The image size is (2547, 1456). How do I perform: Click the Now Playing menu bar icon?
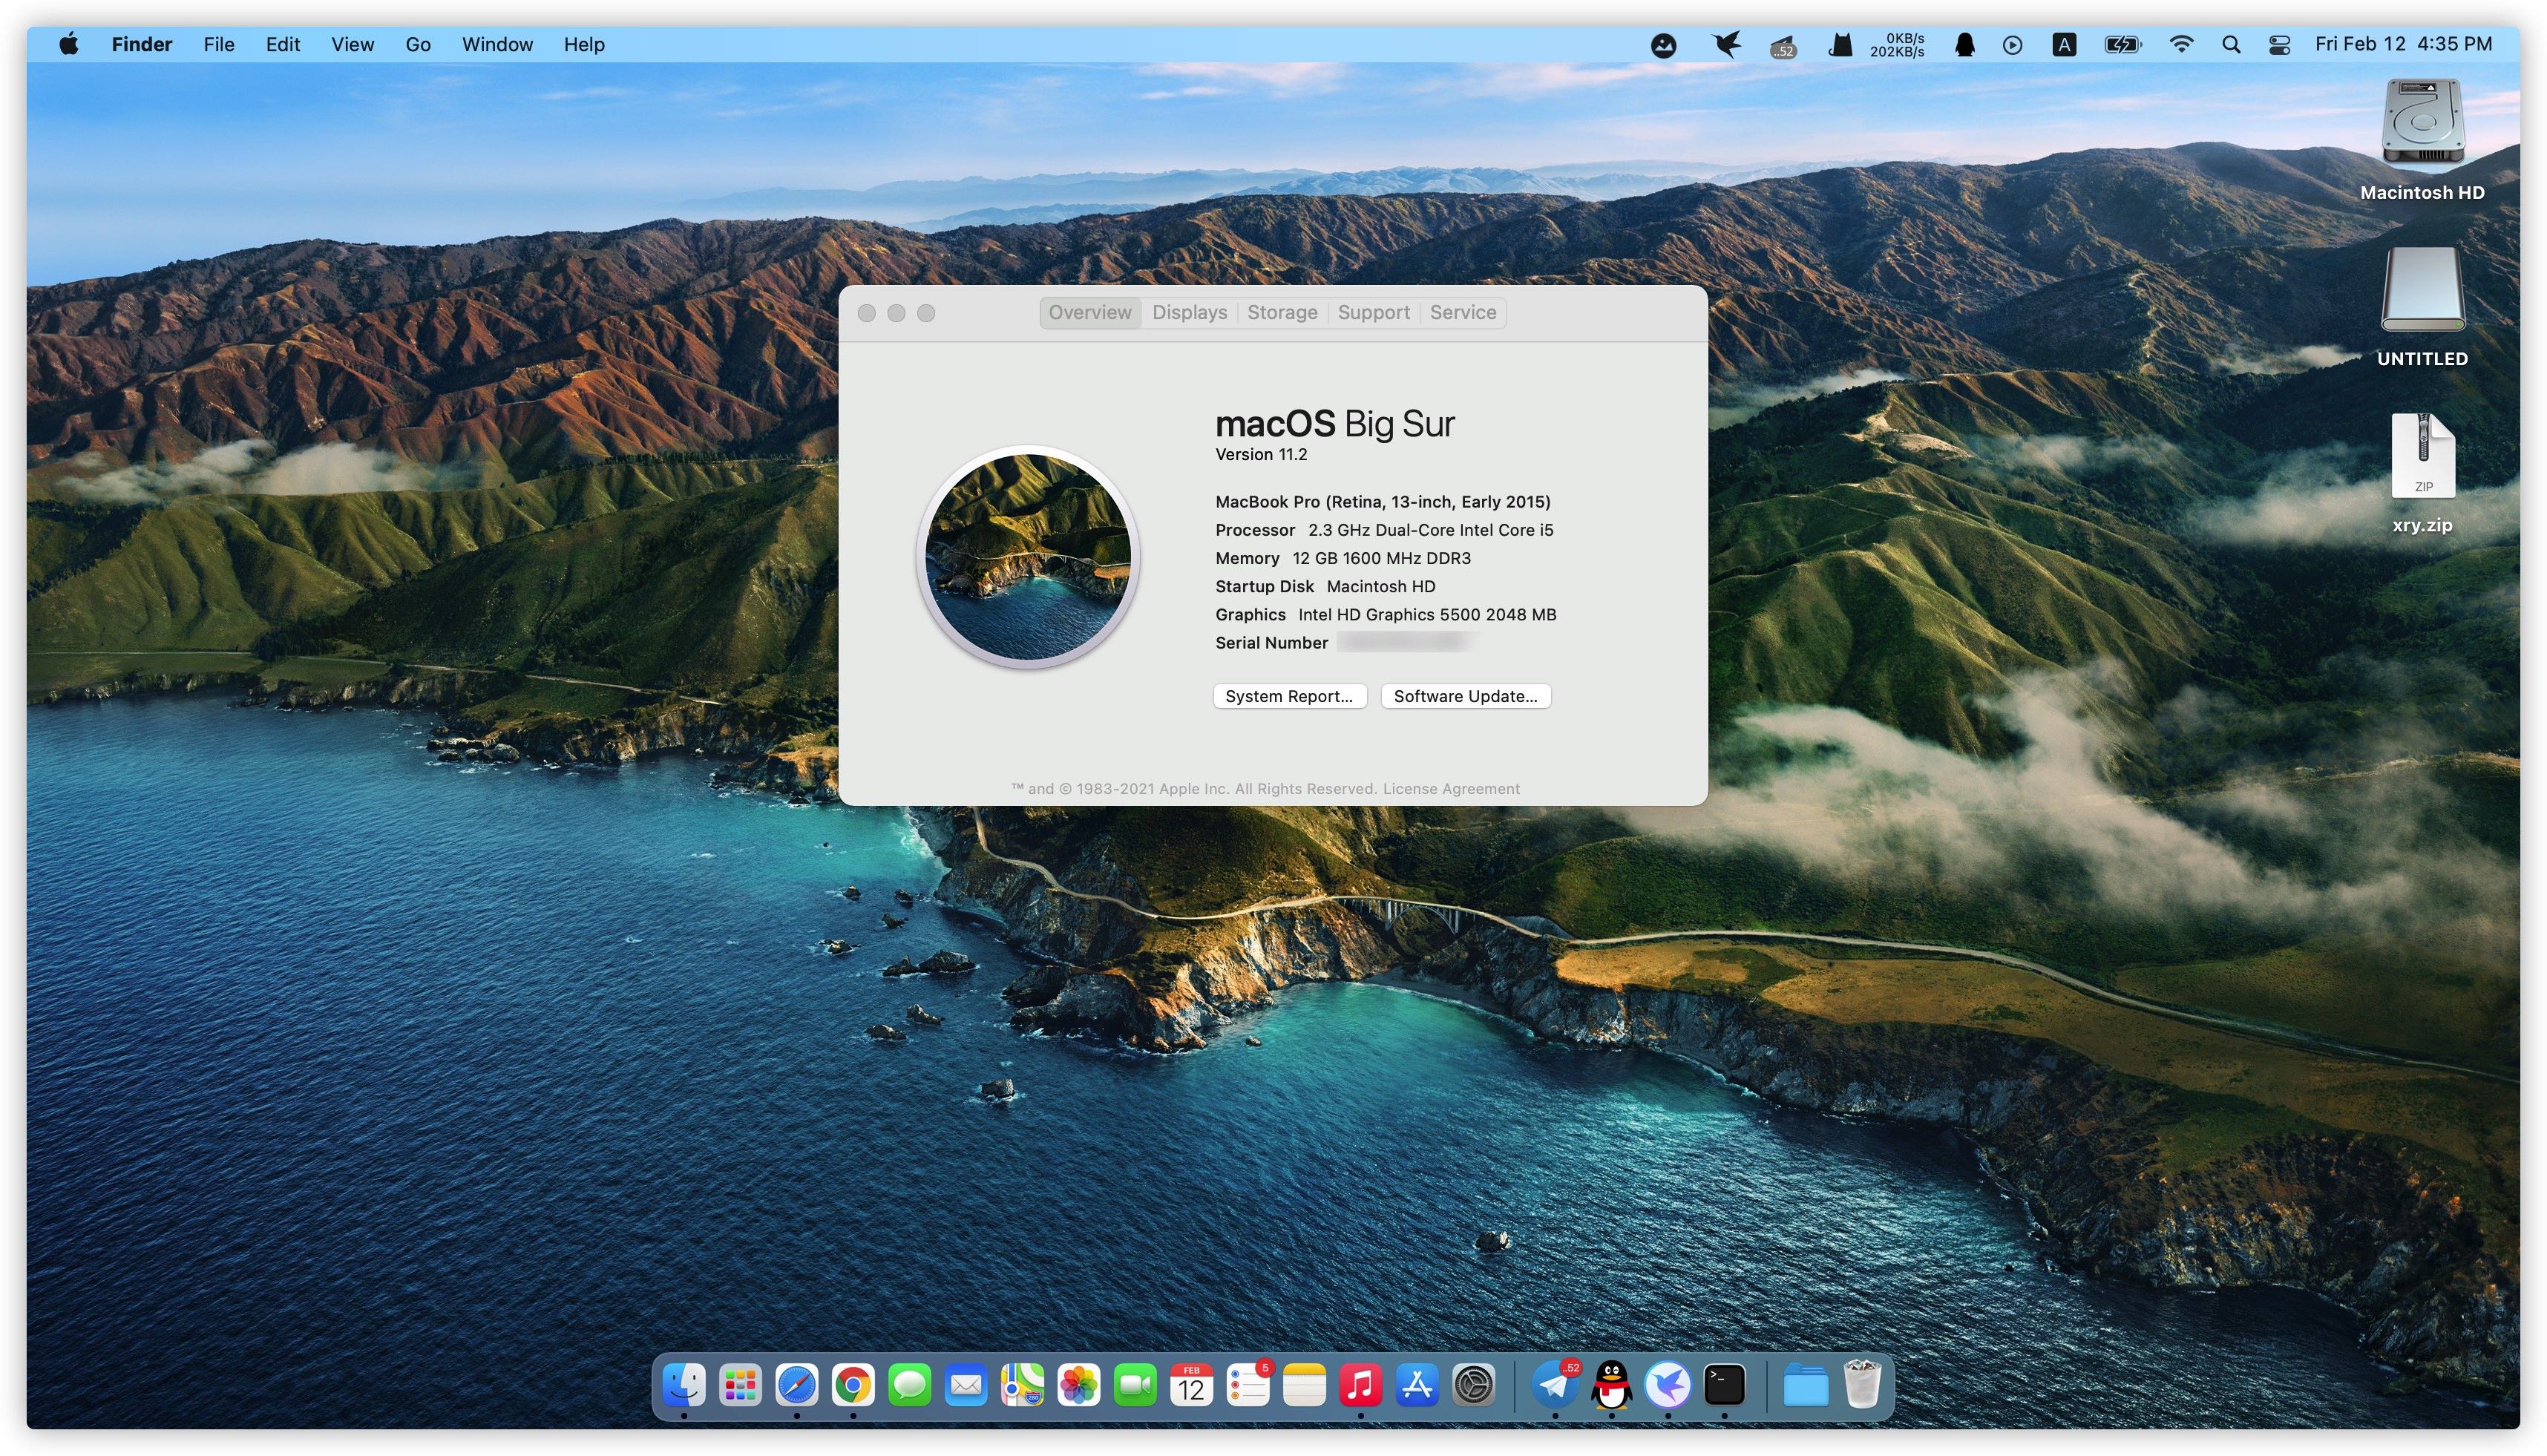pyautogui.click(x=2012, y=44)
